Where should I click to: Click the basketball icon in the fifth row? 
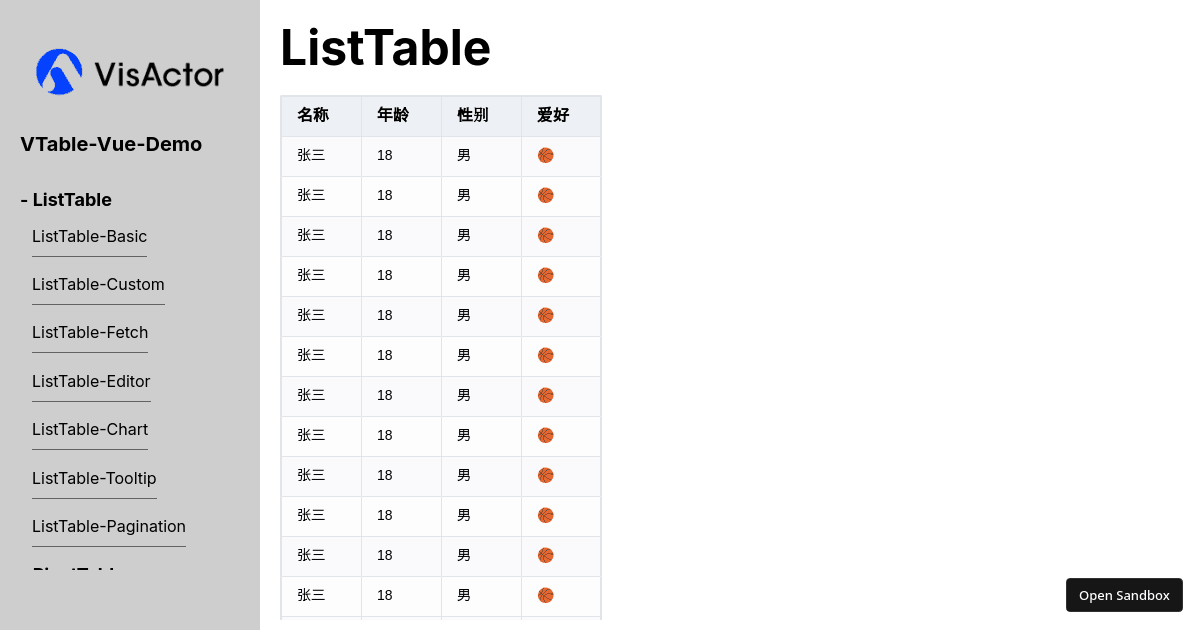(x=545, y=315)
